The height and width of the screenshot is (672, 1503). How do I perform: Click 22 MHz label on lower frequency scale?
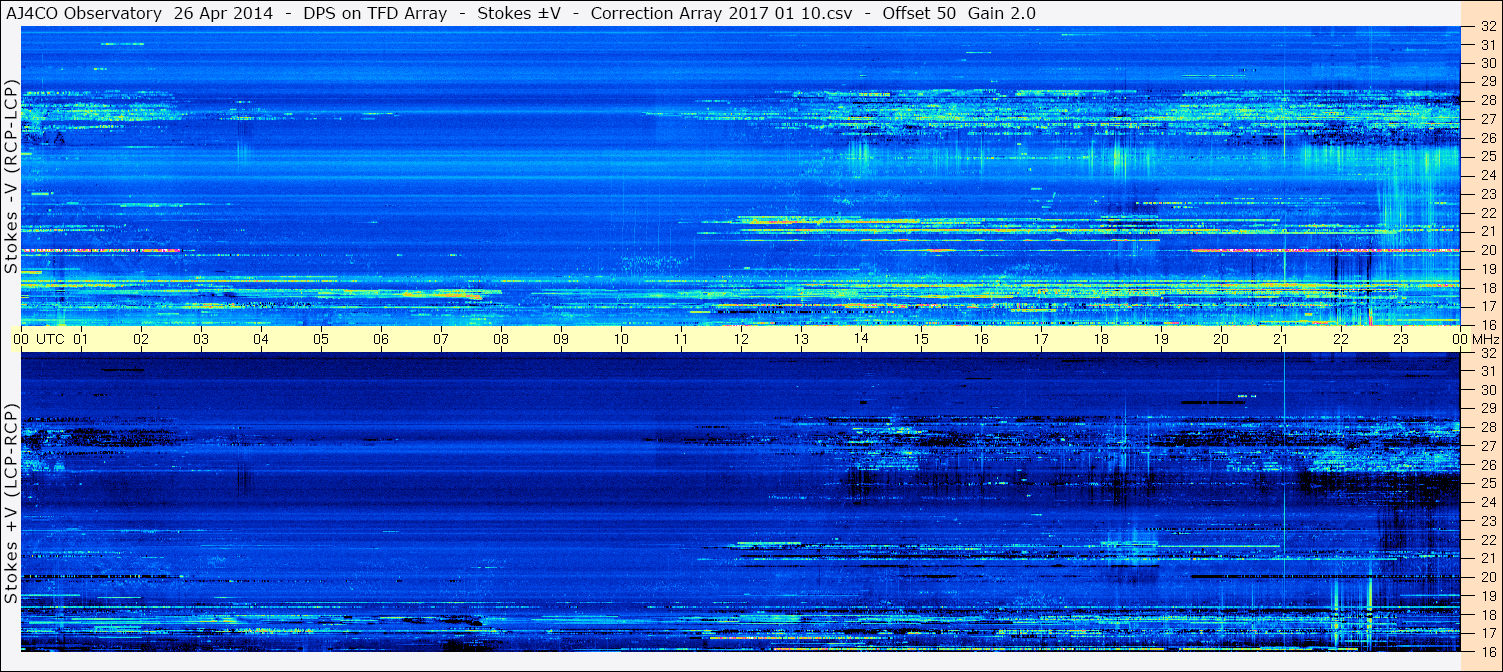pos(1487,539)
